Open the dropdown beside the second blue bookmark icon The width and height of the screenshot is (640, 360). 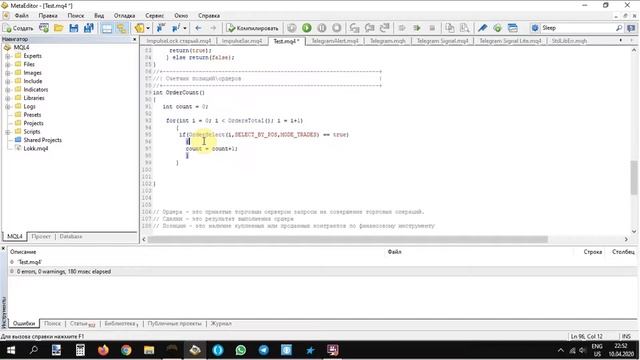[185, 28]
